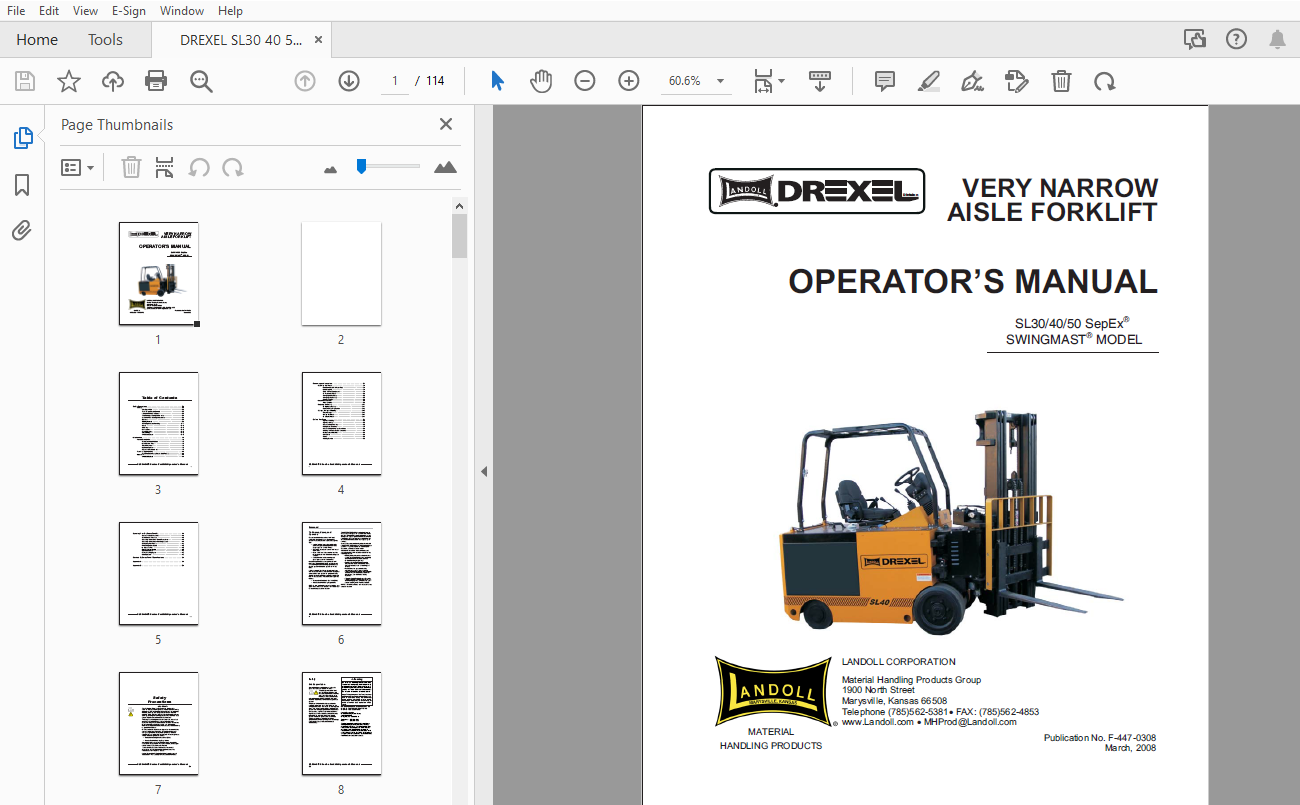
Task: Select page 6 thumbnail
Action: pos(341,574)
